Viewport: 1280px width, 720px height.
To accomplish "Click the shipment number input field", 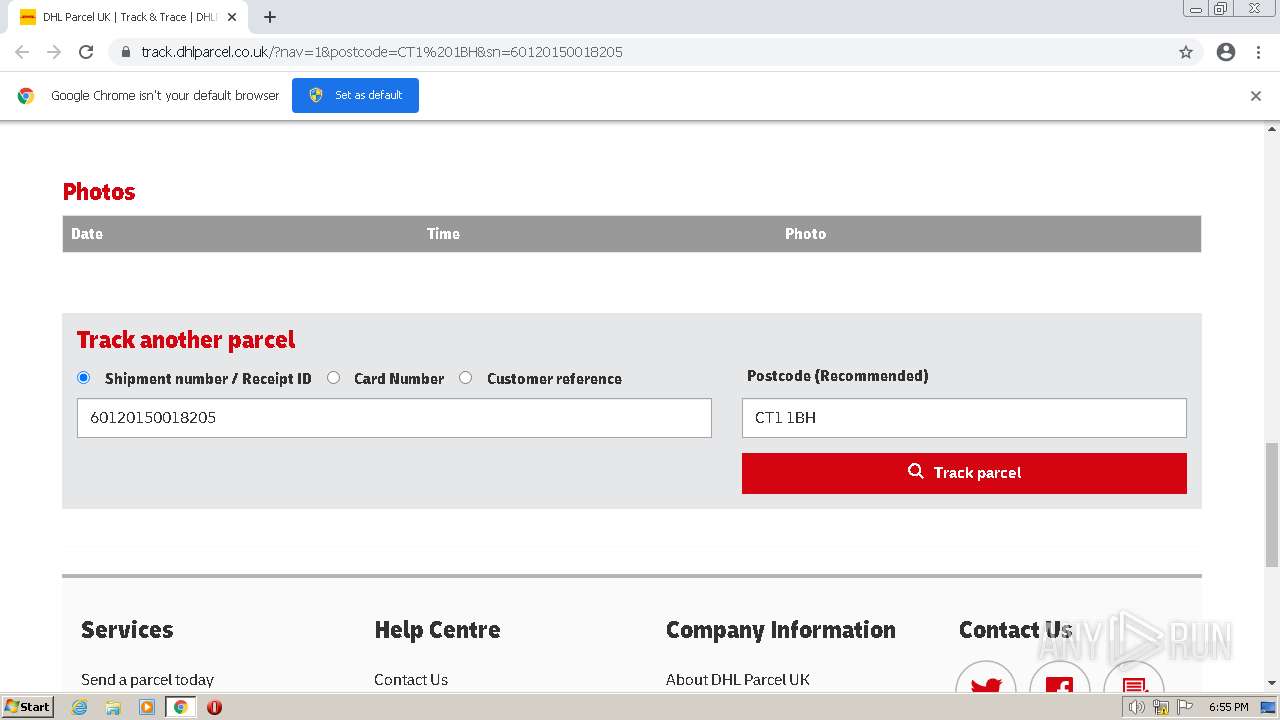I will [394, 418].
